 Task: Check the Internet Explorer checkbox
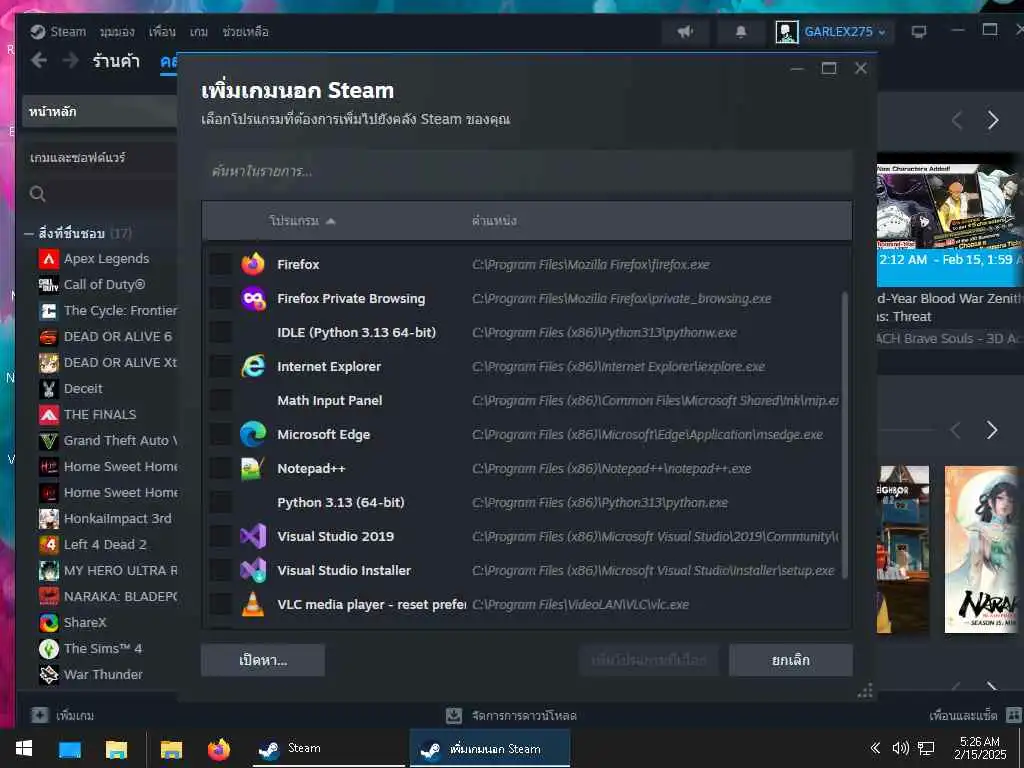click(x=220, y=366)
